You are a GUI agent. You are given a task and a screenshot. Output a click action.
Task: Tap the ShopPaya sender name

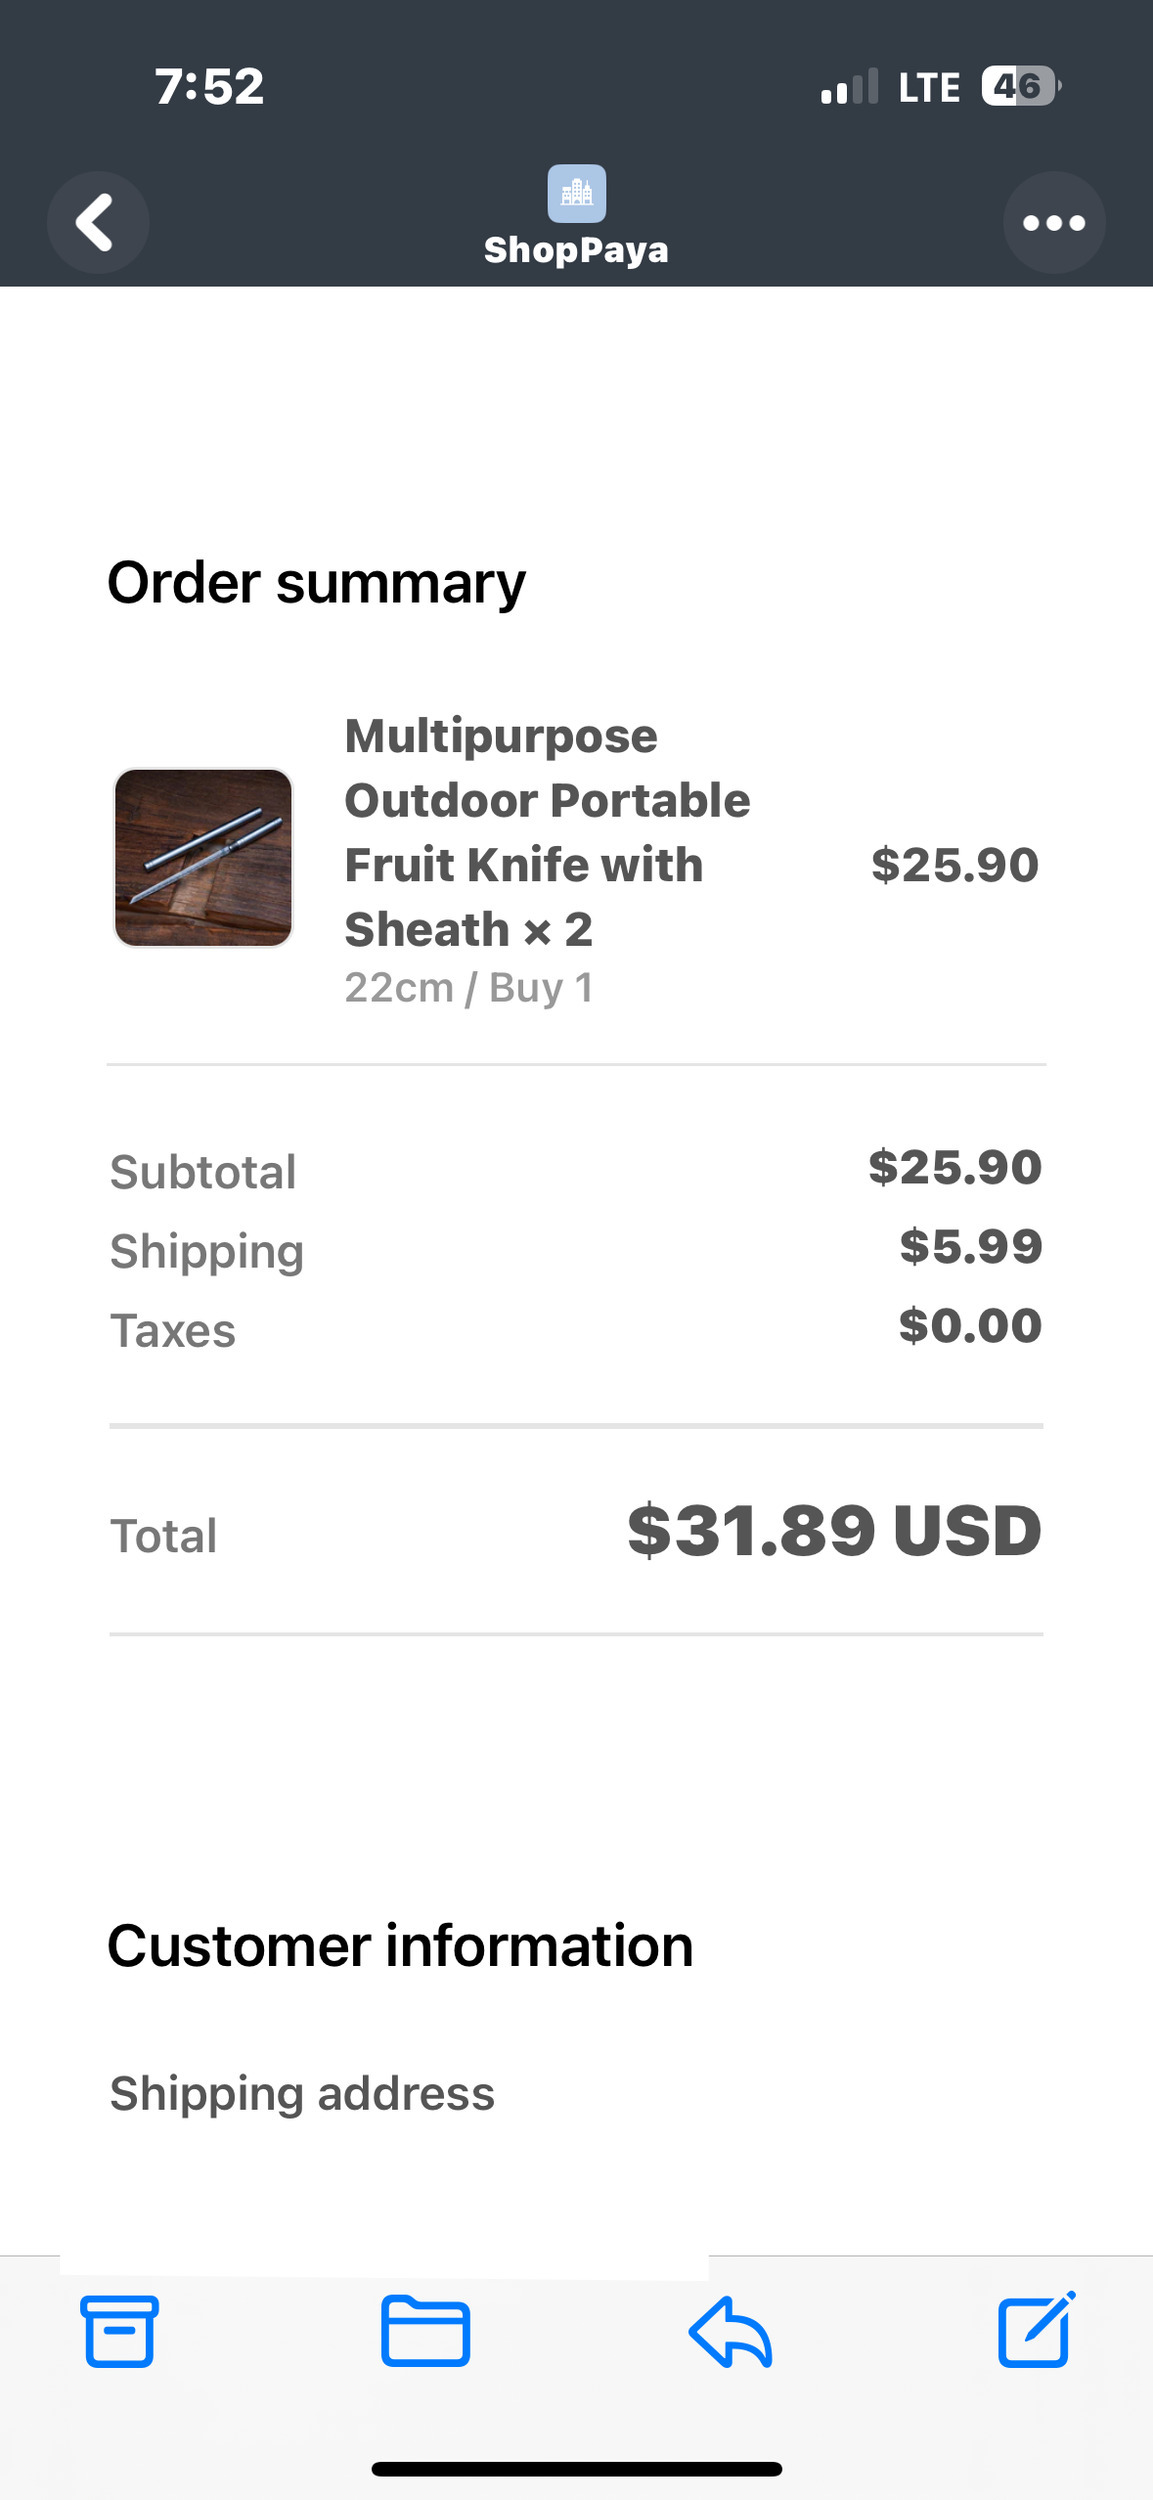click(x=576, y=249)
